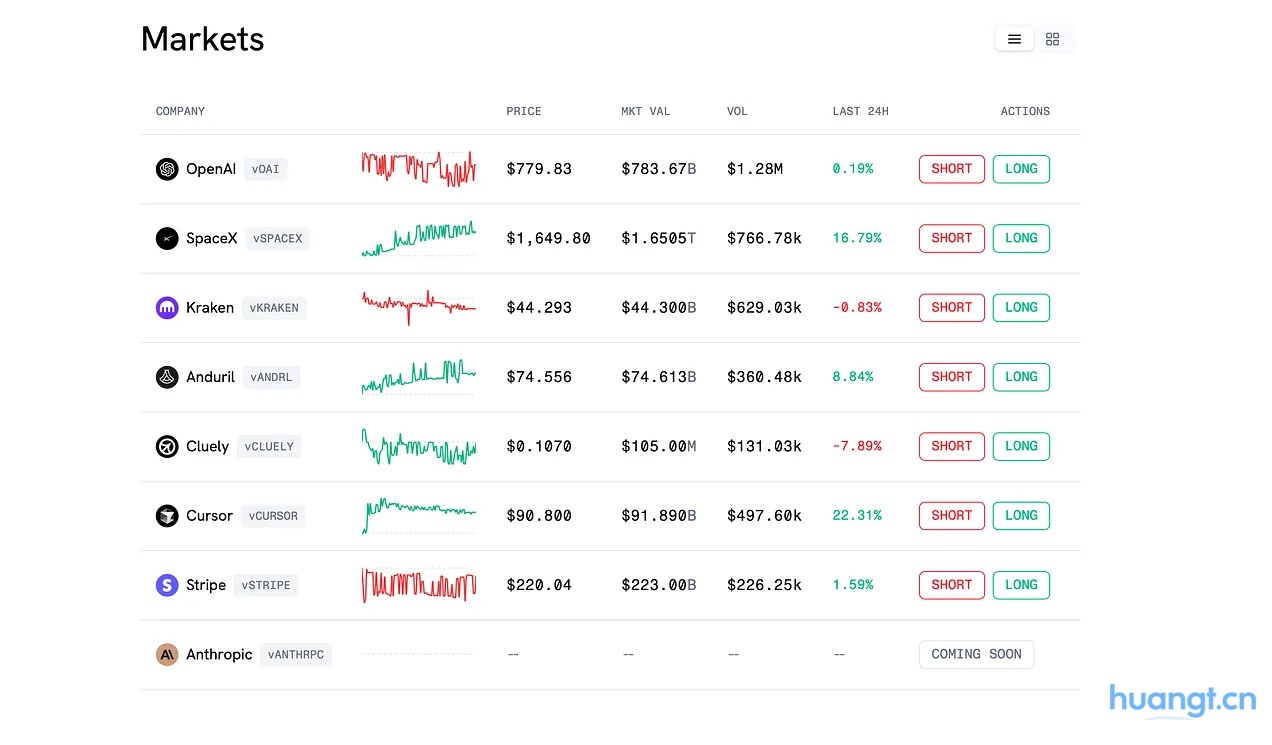Sort by LAST 24H column header

[x=860, y=111]
